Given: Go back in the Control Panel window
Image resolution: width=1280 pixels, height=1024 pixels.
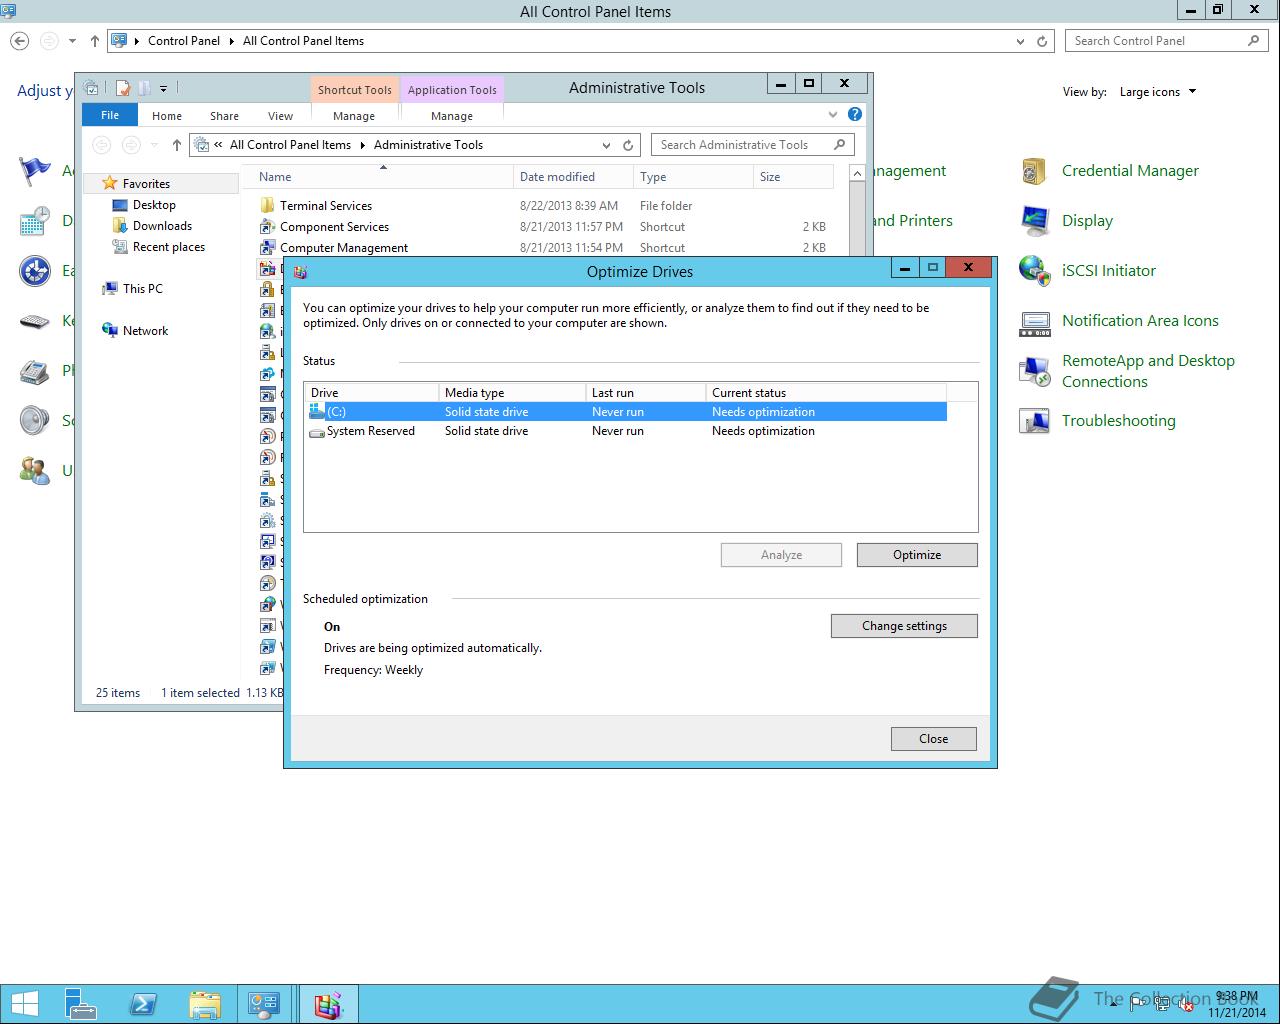Looking at the screenshot, I should [x=20, y=41].
